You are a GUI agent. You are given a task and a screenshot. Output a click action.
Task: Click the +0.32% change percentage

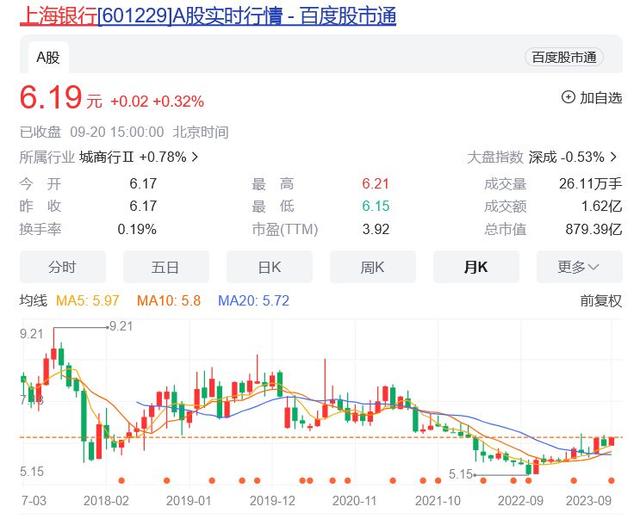tap(178, 102)
